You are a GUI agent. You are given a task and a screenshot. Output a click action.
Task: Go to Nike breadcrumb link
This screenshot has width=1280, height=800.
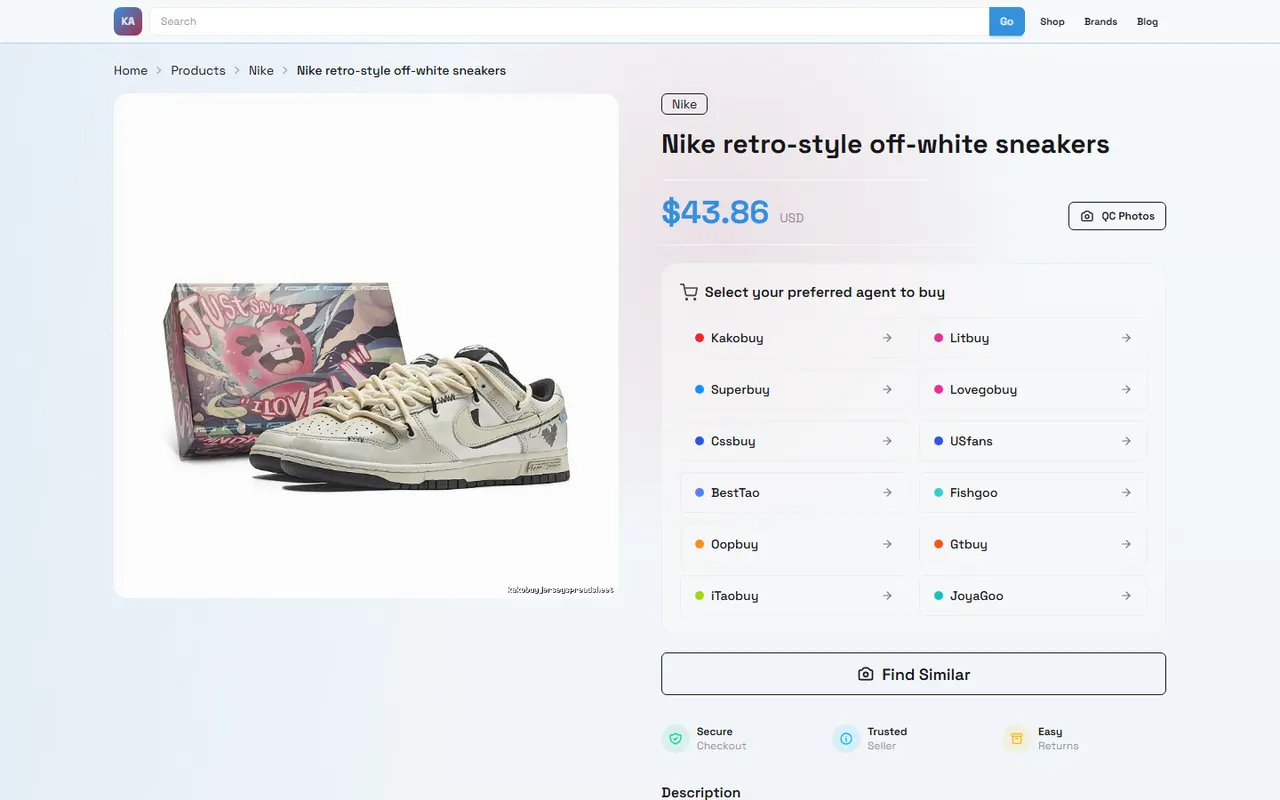tap(261, 71)
